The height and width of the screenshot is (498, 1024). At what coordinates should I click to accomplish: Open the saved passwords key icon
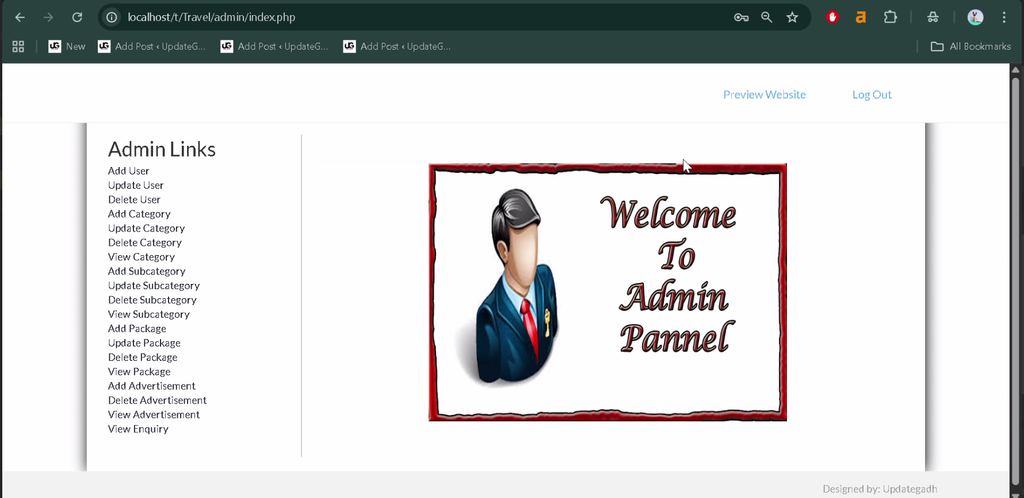point(741,18)
